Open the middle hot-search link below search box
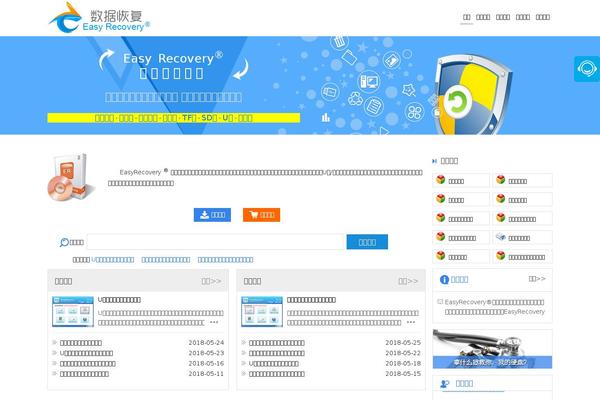Viewport: 600px width, 400px height. coord(166,260)
